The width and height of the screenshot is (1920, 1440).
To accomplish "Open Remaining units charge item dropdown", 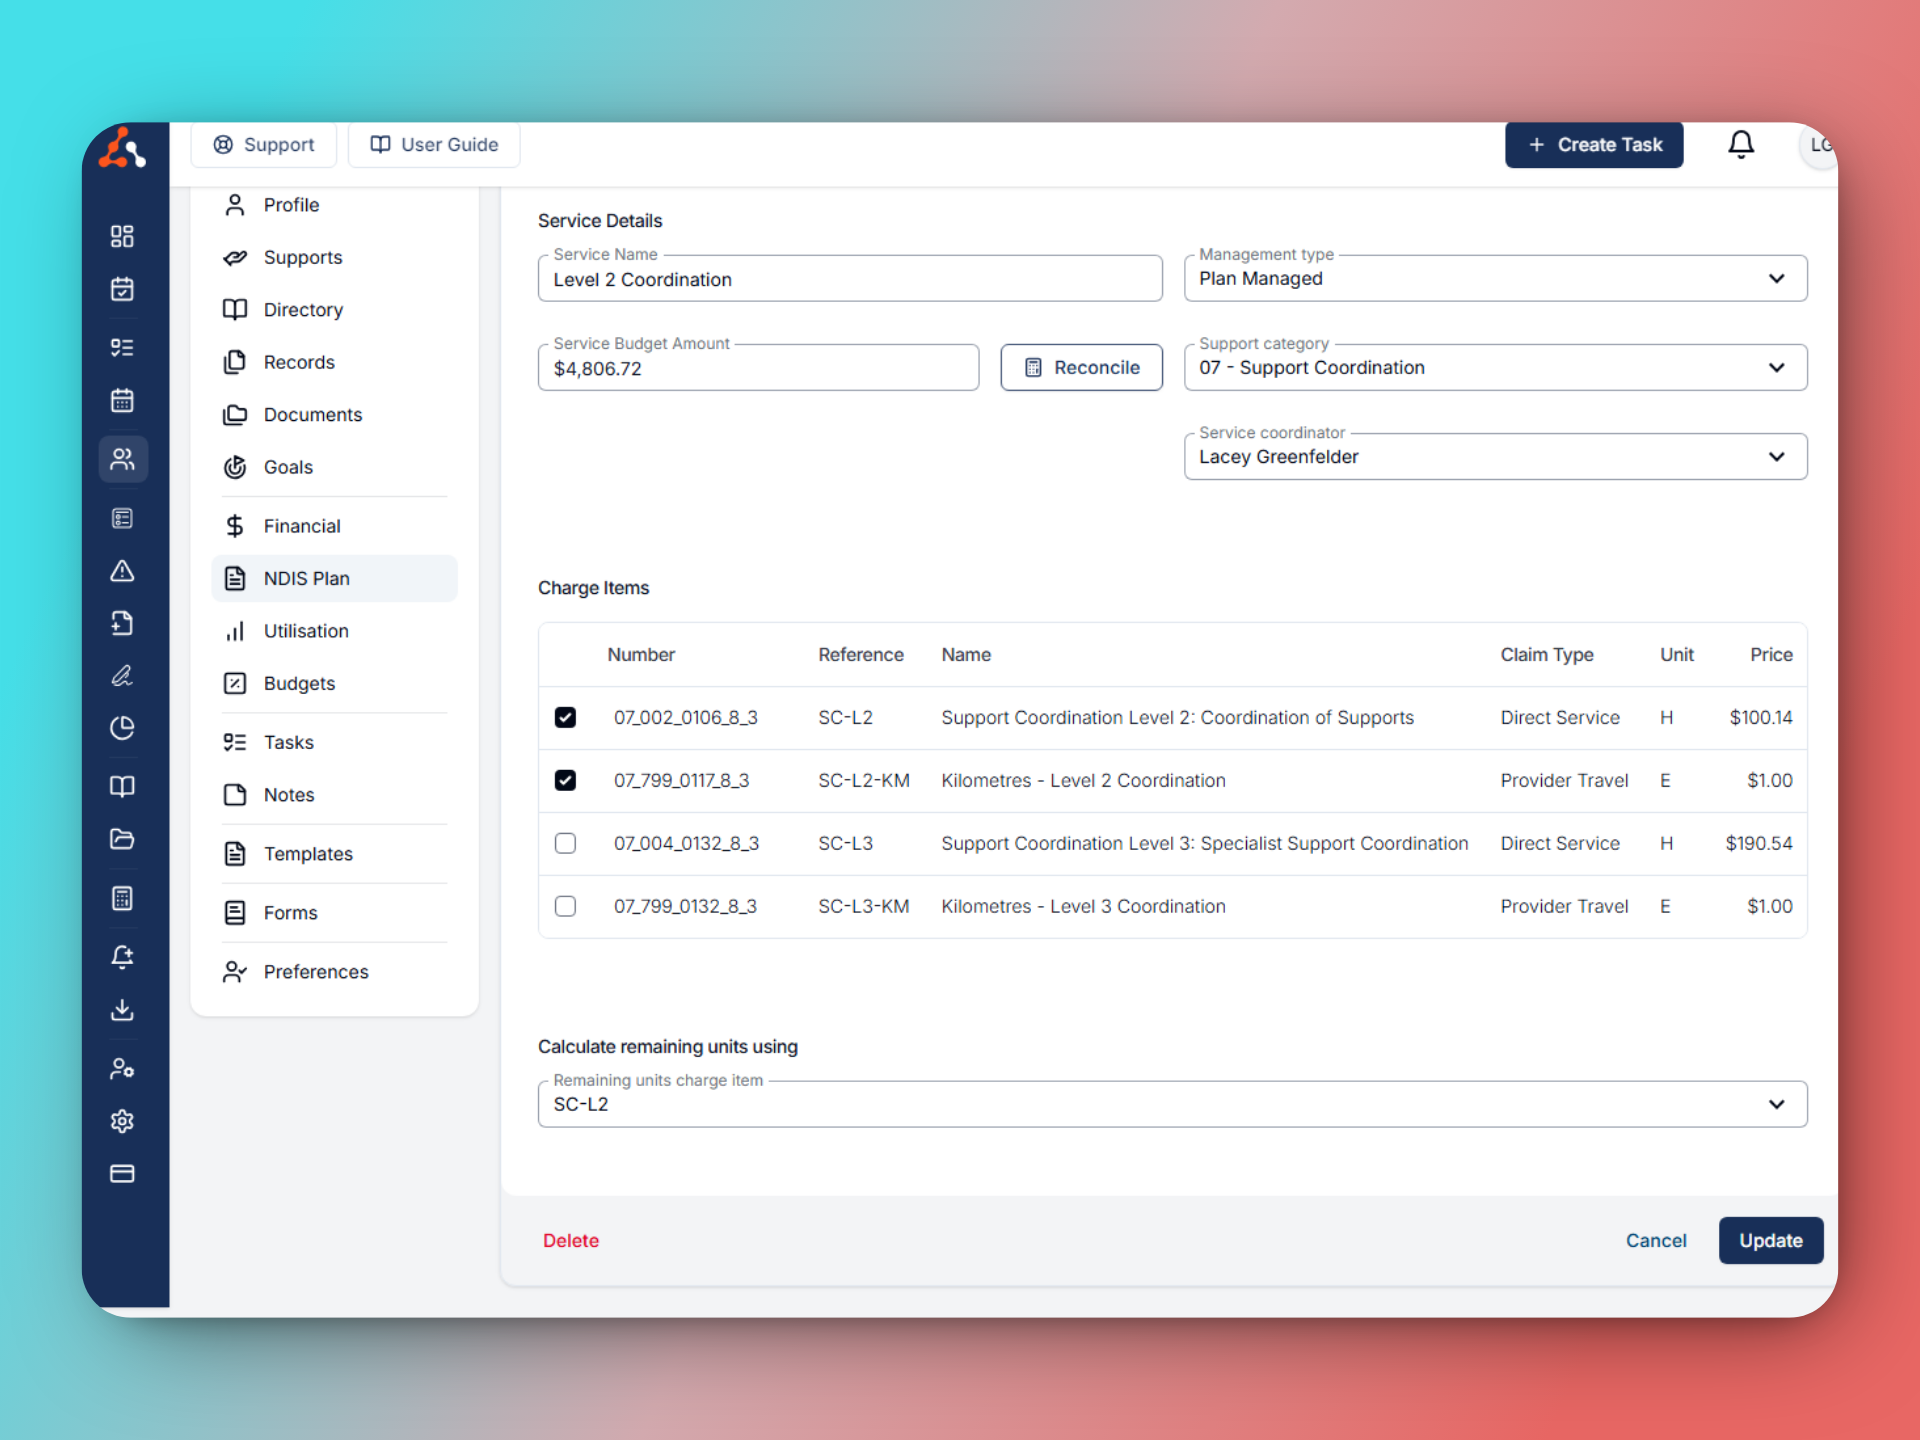I will tap(1171, 1104).
